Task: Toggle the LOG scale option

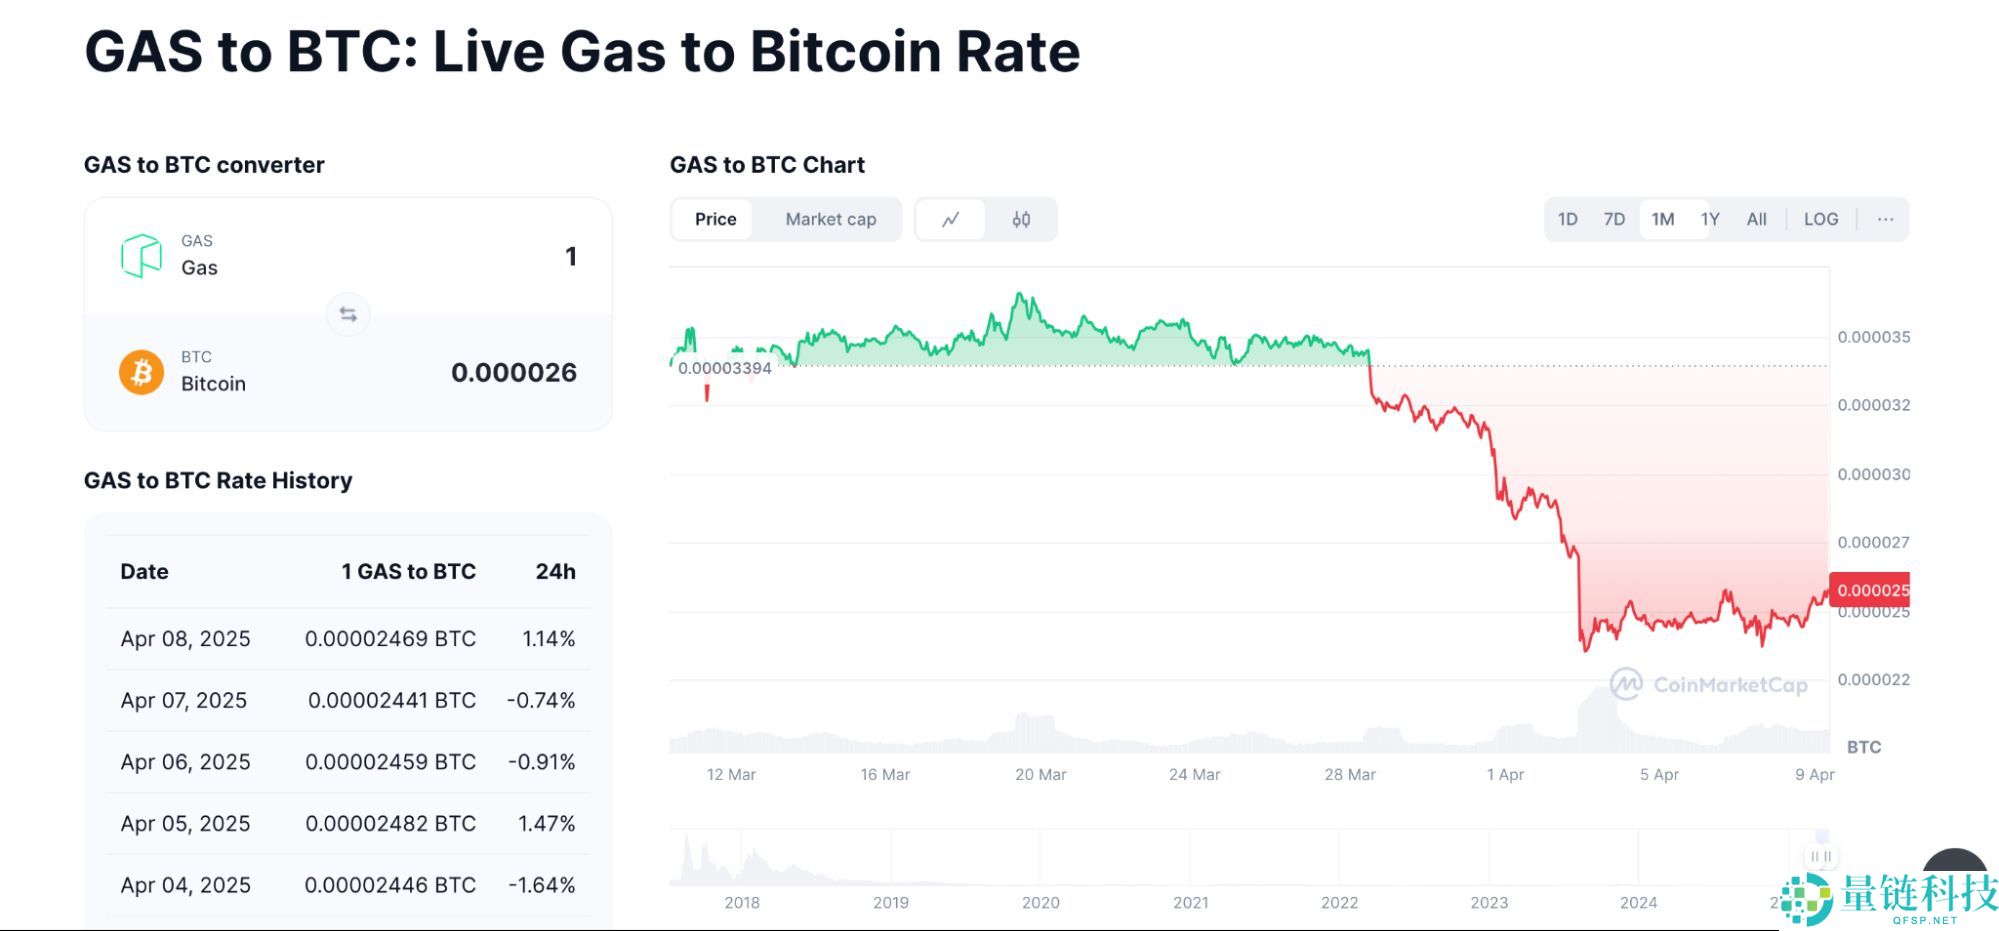Action: pyautogui.click(x=1820, y=219)
